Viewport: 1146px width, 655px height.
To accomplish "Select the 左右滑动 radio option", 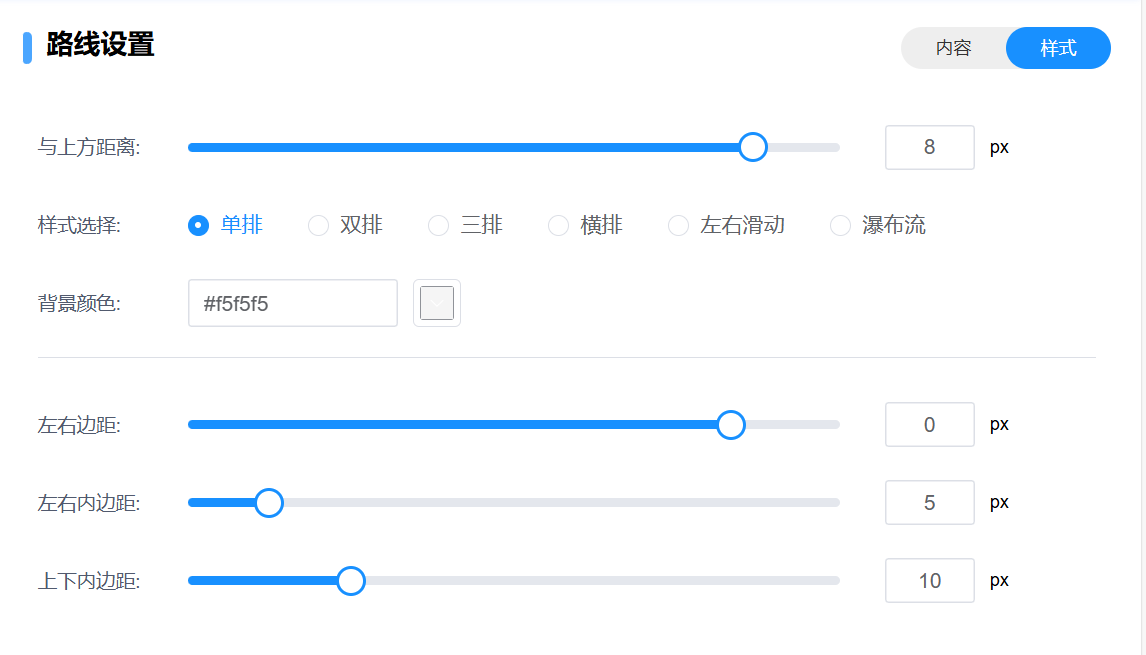I will tap(679, 226).
